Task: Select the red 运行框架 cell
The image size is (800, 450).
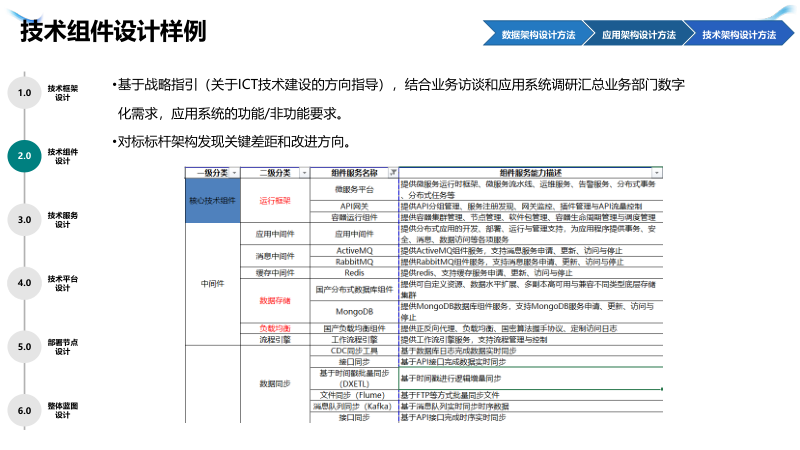Action: 275,201
